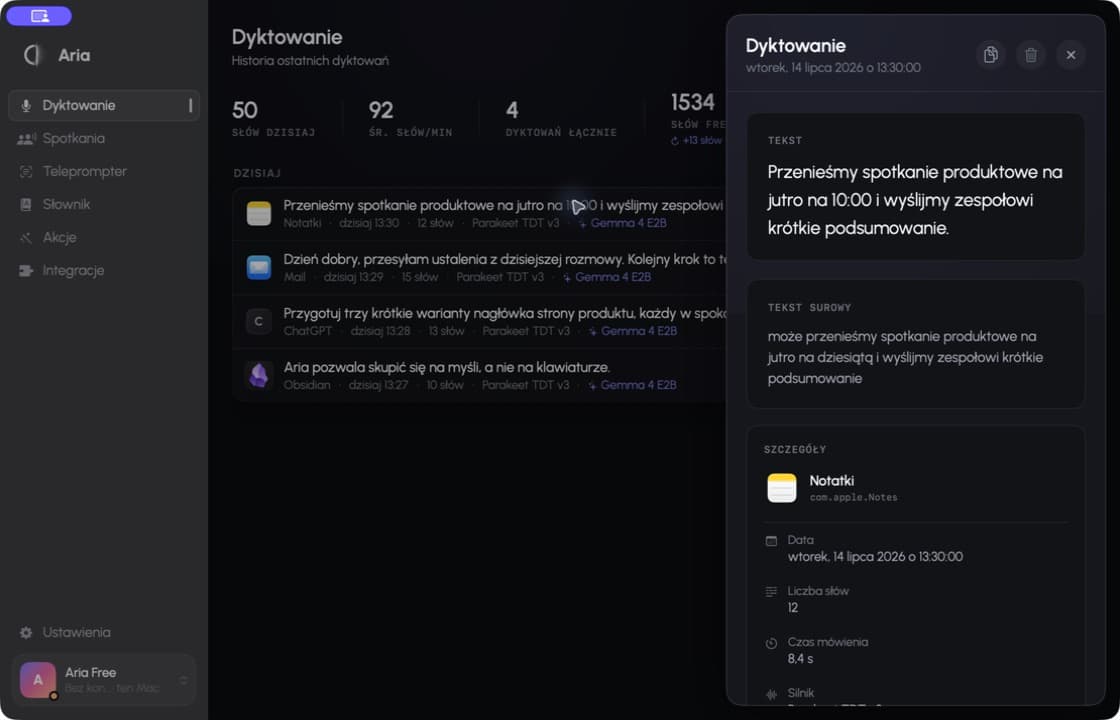Click the Mail app icon in history list
1120x720 pixels.
click(x=259, y=268)
